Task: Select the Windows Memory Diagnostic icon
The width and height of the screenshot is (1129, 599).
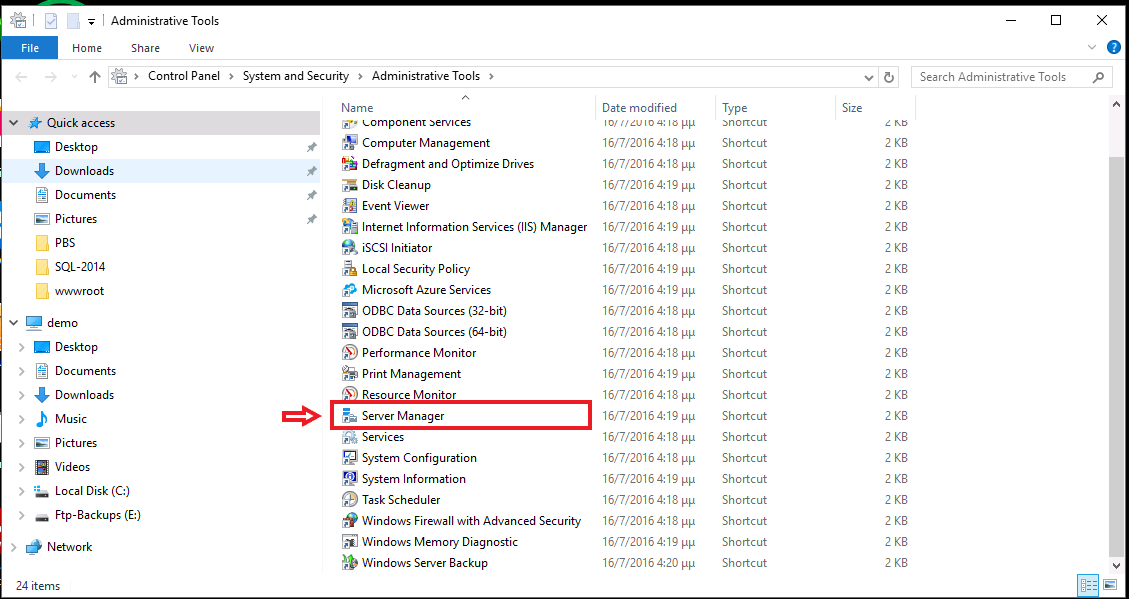Action: tap(350, 541)
